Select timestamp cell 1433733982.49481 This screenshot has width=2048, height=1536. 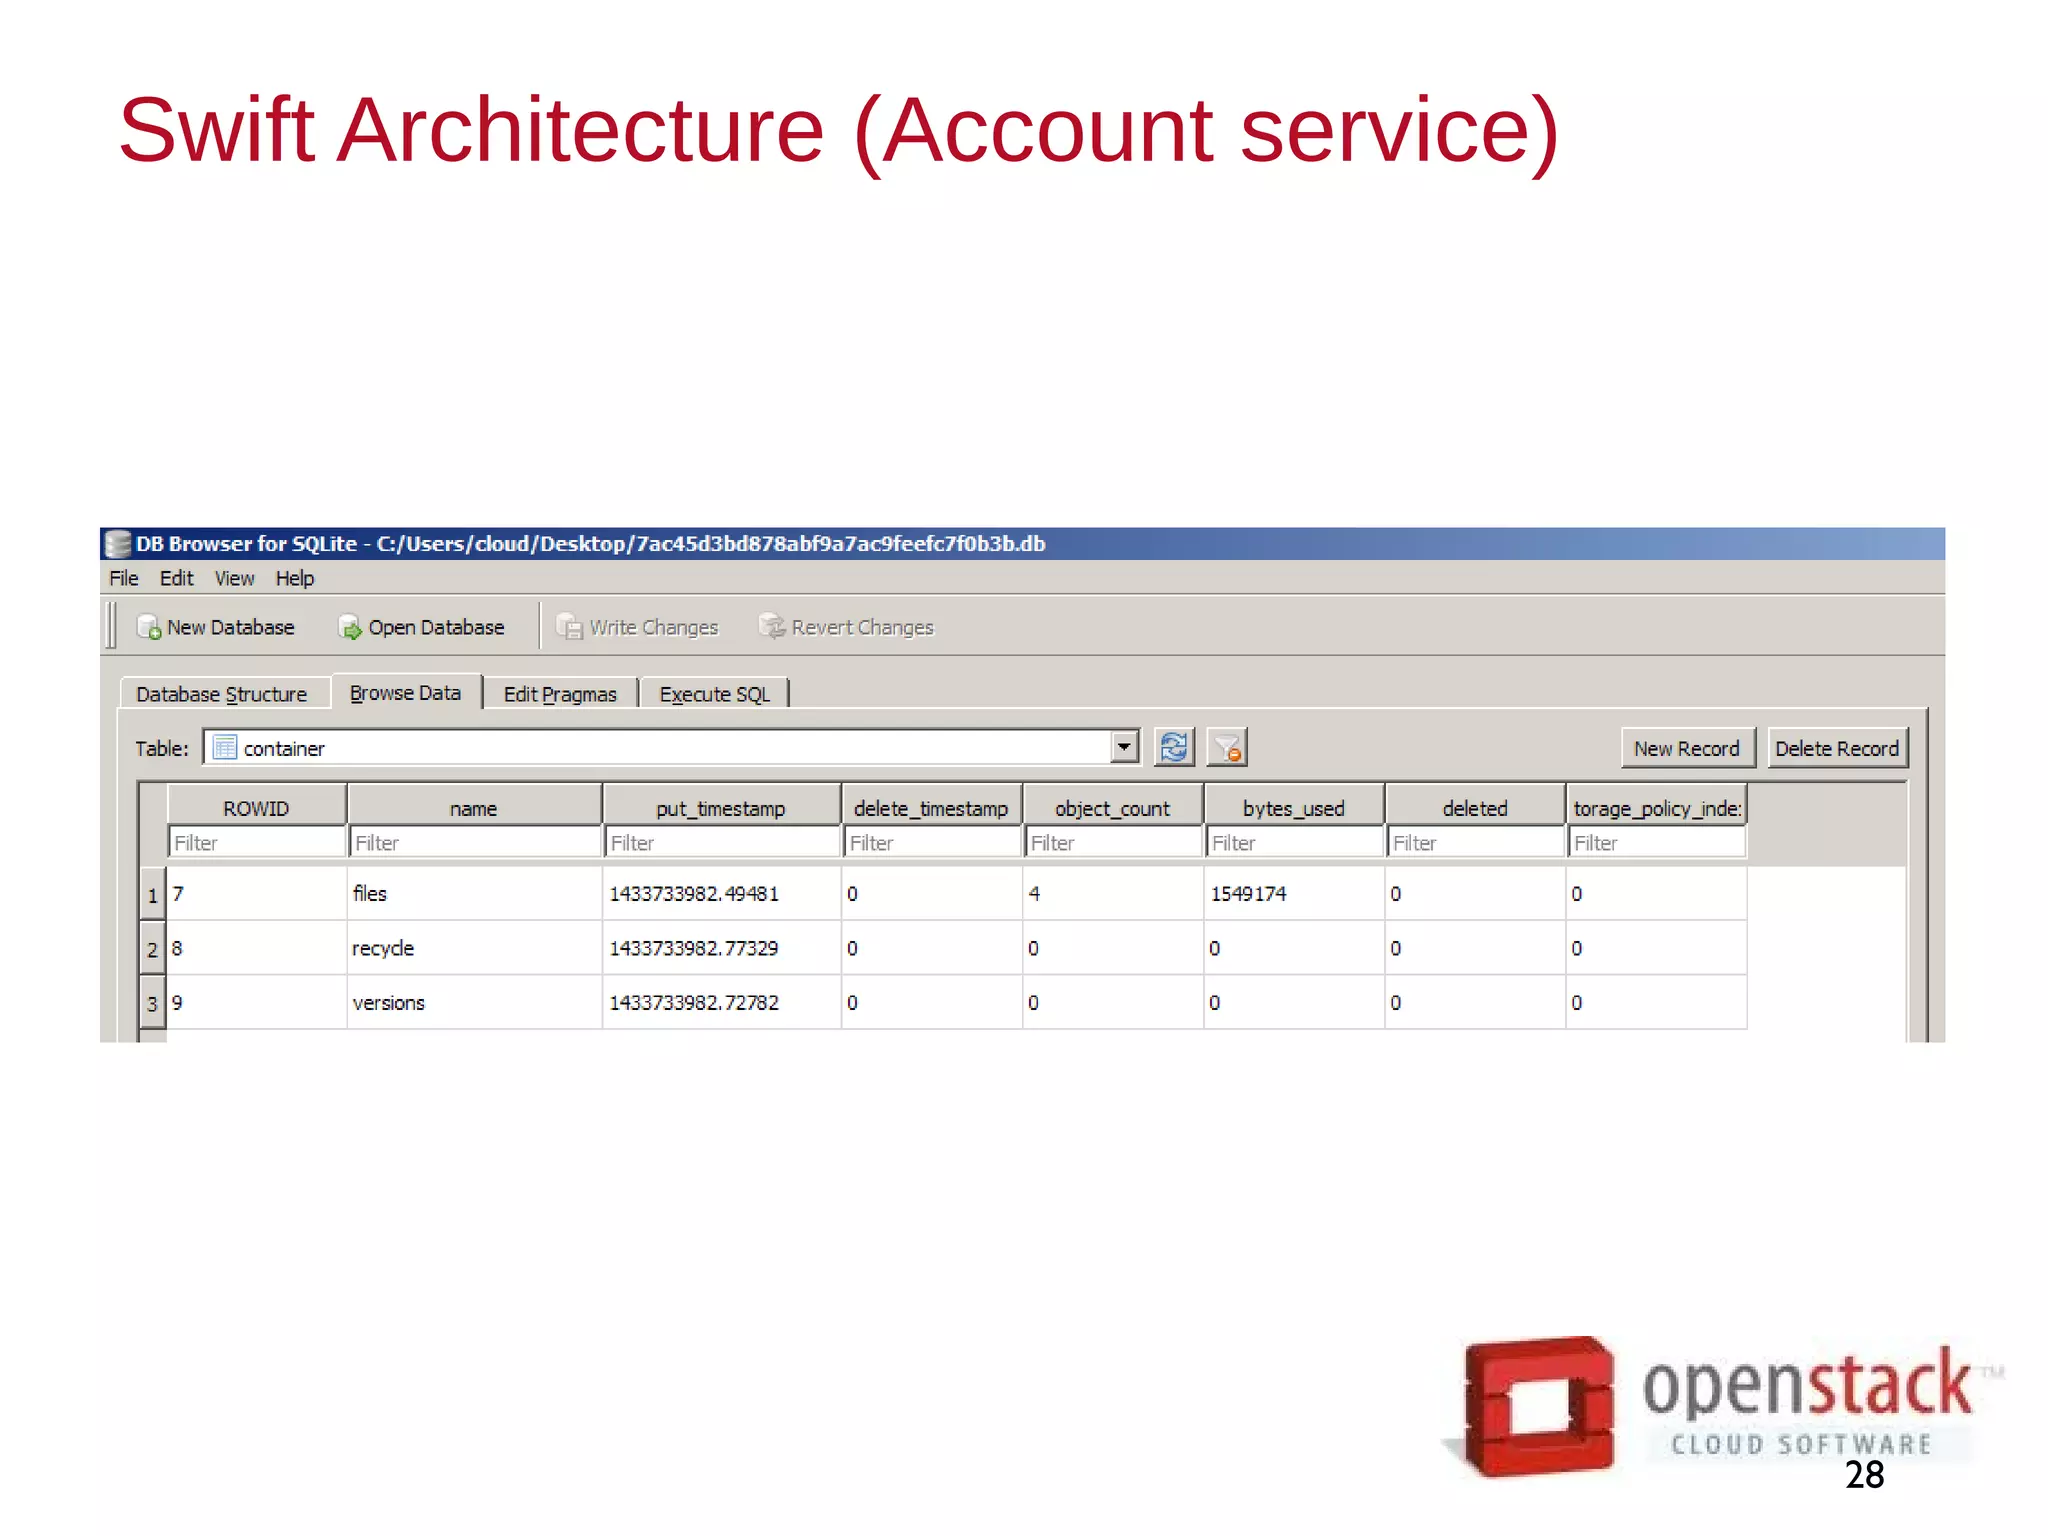click(x=721, y=893)
